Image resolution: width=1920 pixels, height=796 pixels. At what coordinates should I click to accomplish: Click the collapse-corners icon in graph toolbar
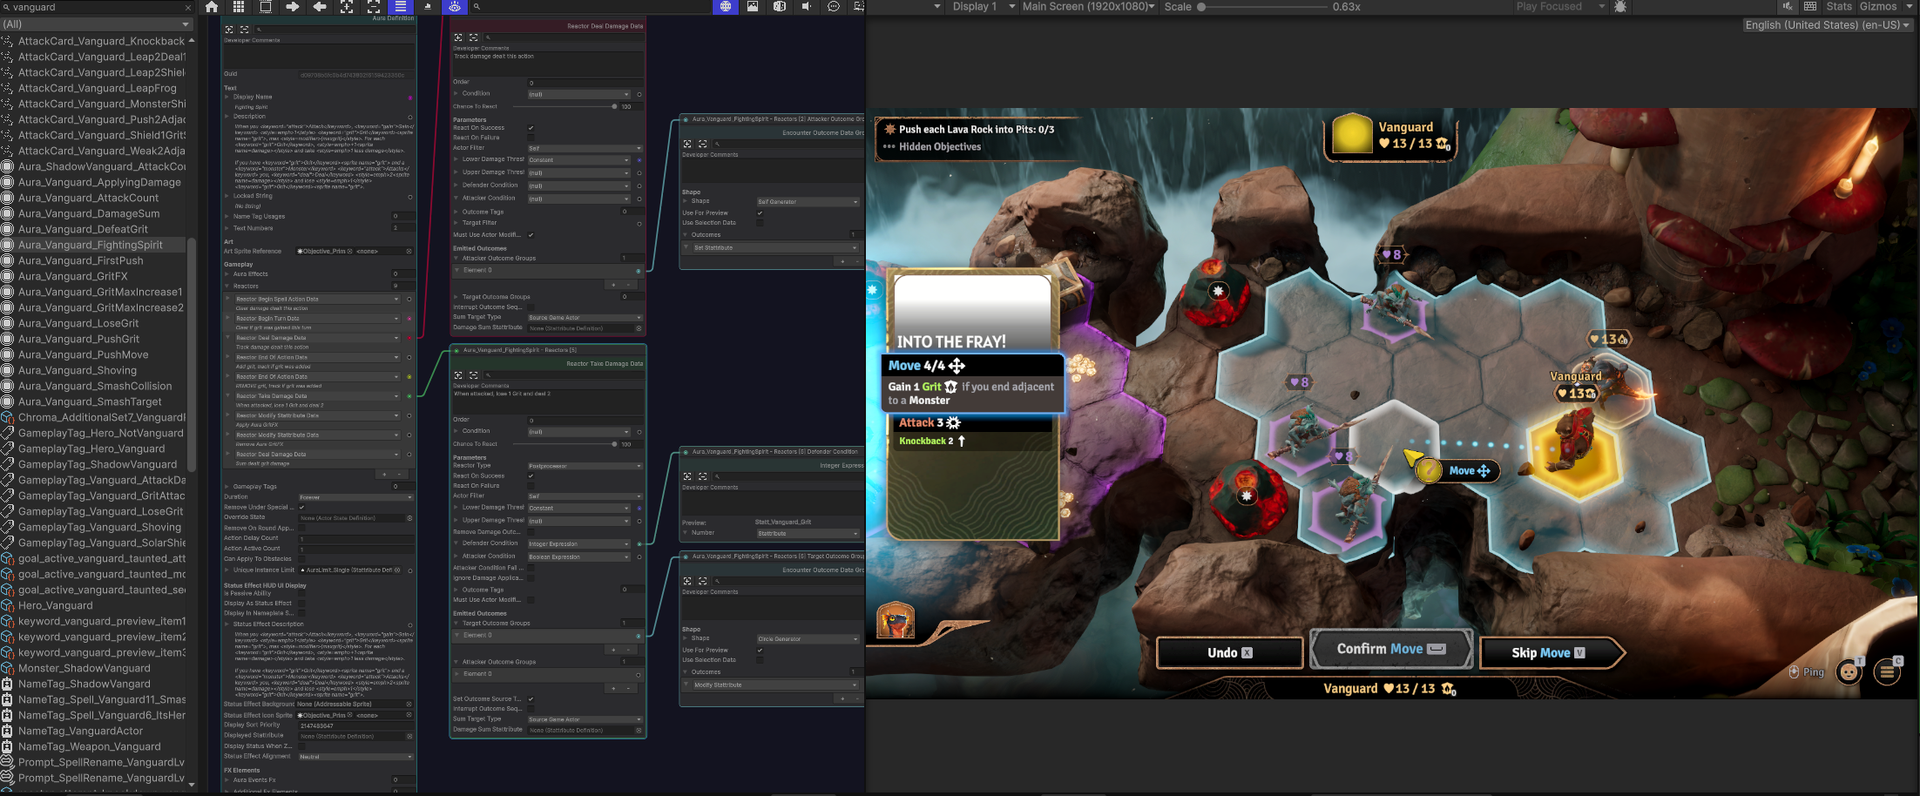click(373, 7)
